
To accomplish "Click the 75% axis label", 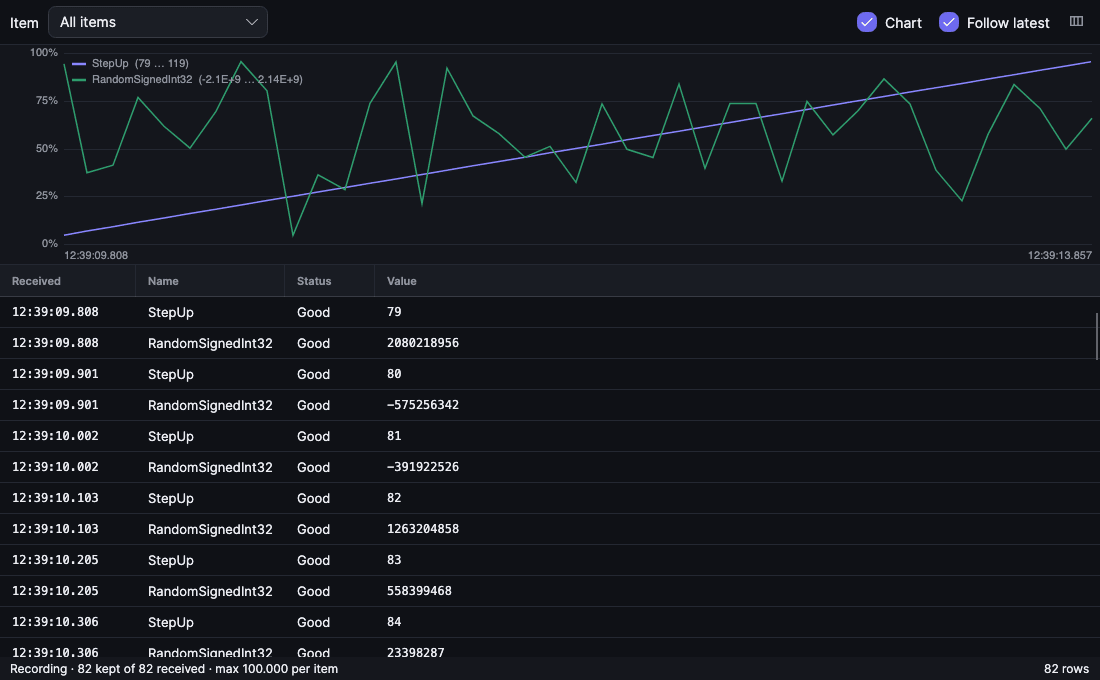I will [46, 100].
